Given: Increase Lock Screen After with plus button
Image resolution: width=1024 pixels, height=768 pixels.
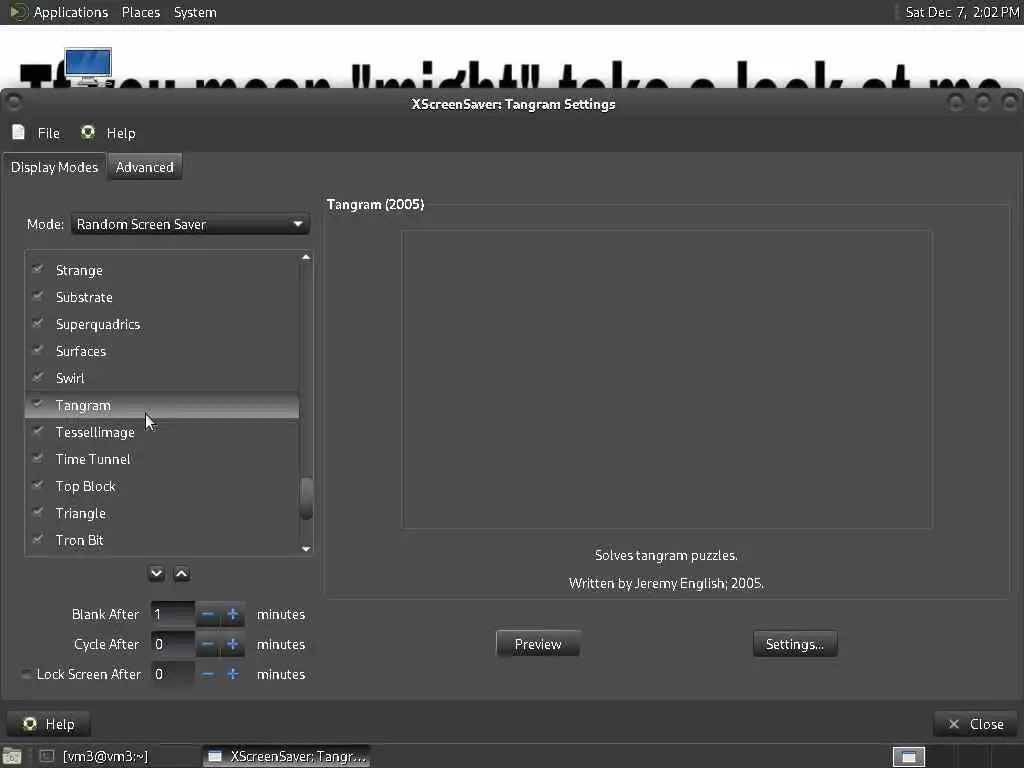Looking at the screenshot, I should (232, 674).
